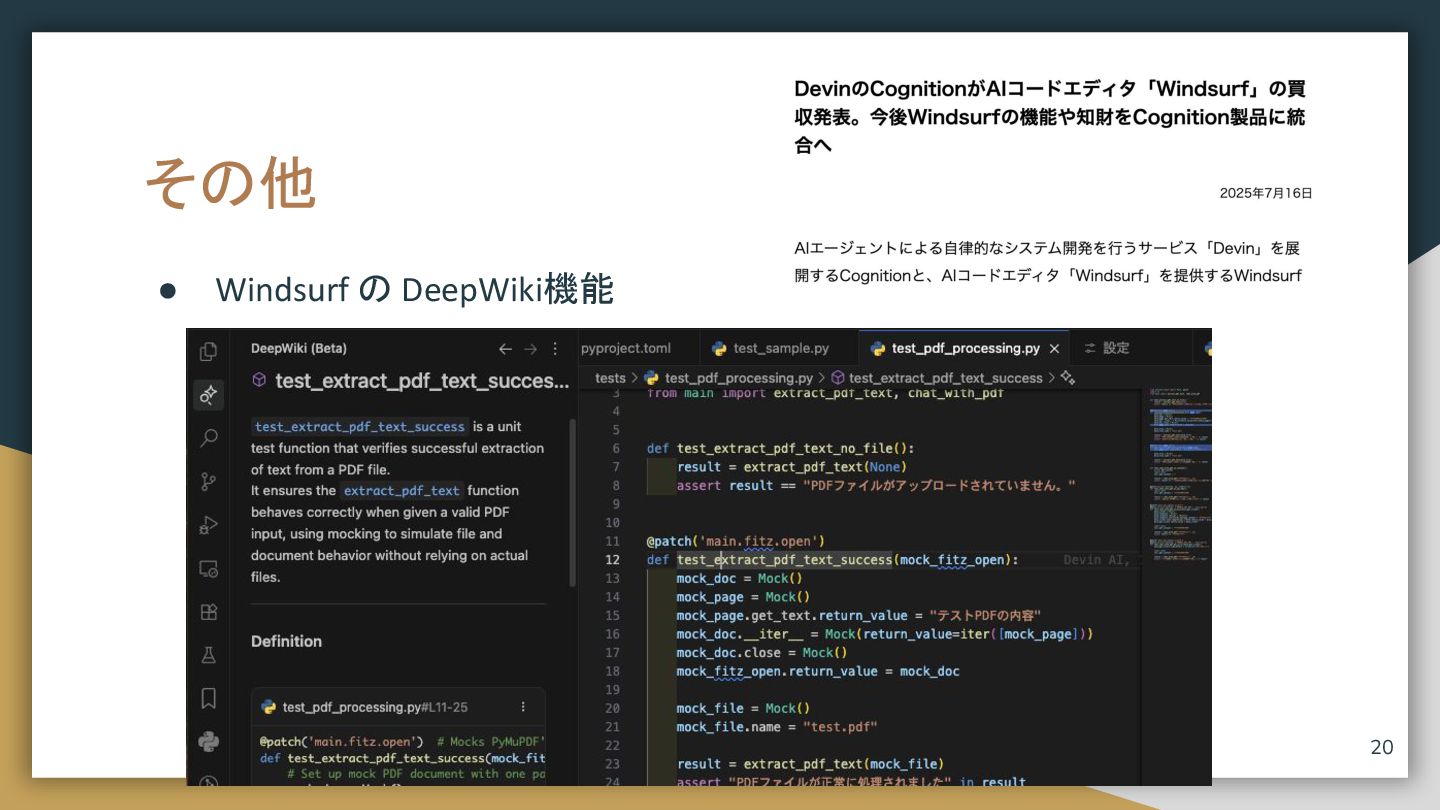1440x810 pixels.
Task: Click test_extract_pdf_text_success breadcrumb segment
Action: point(945,378)
